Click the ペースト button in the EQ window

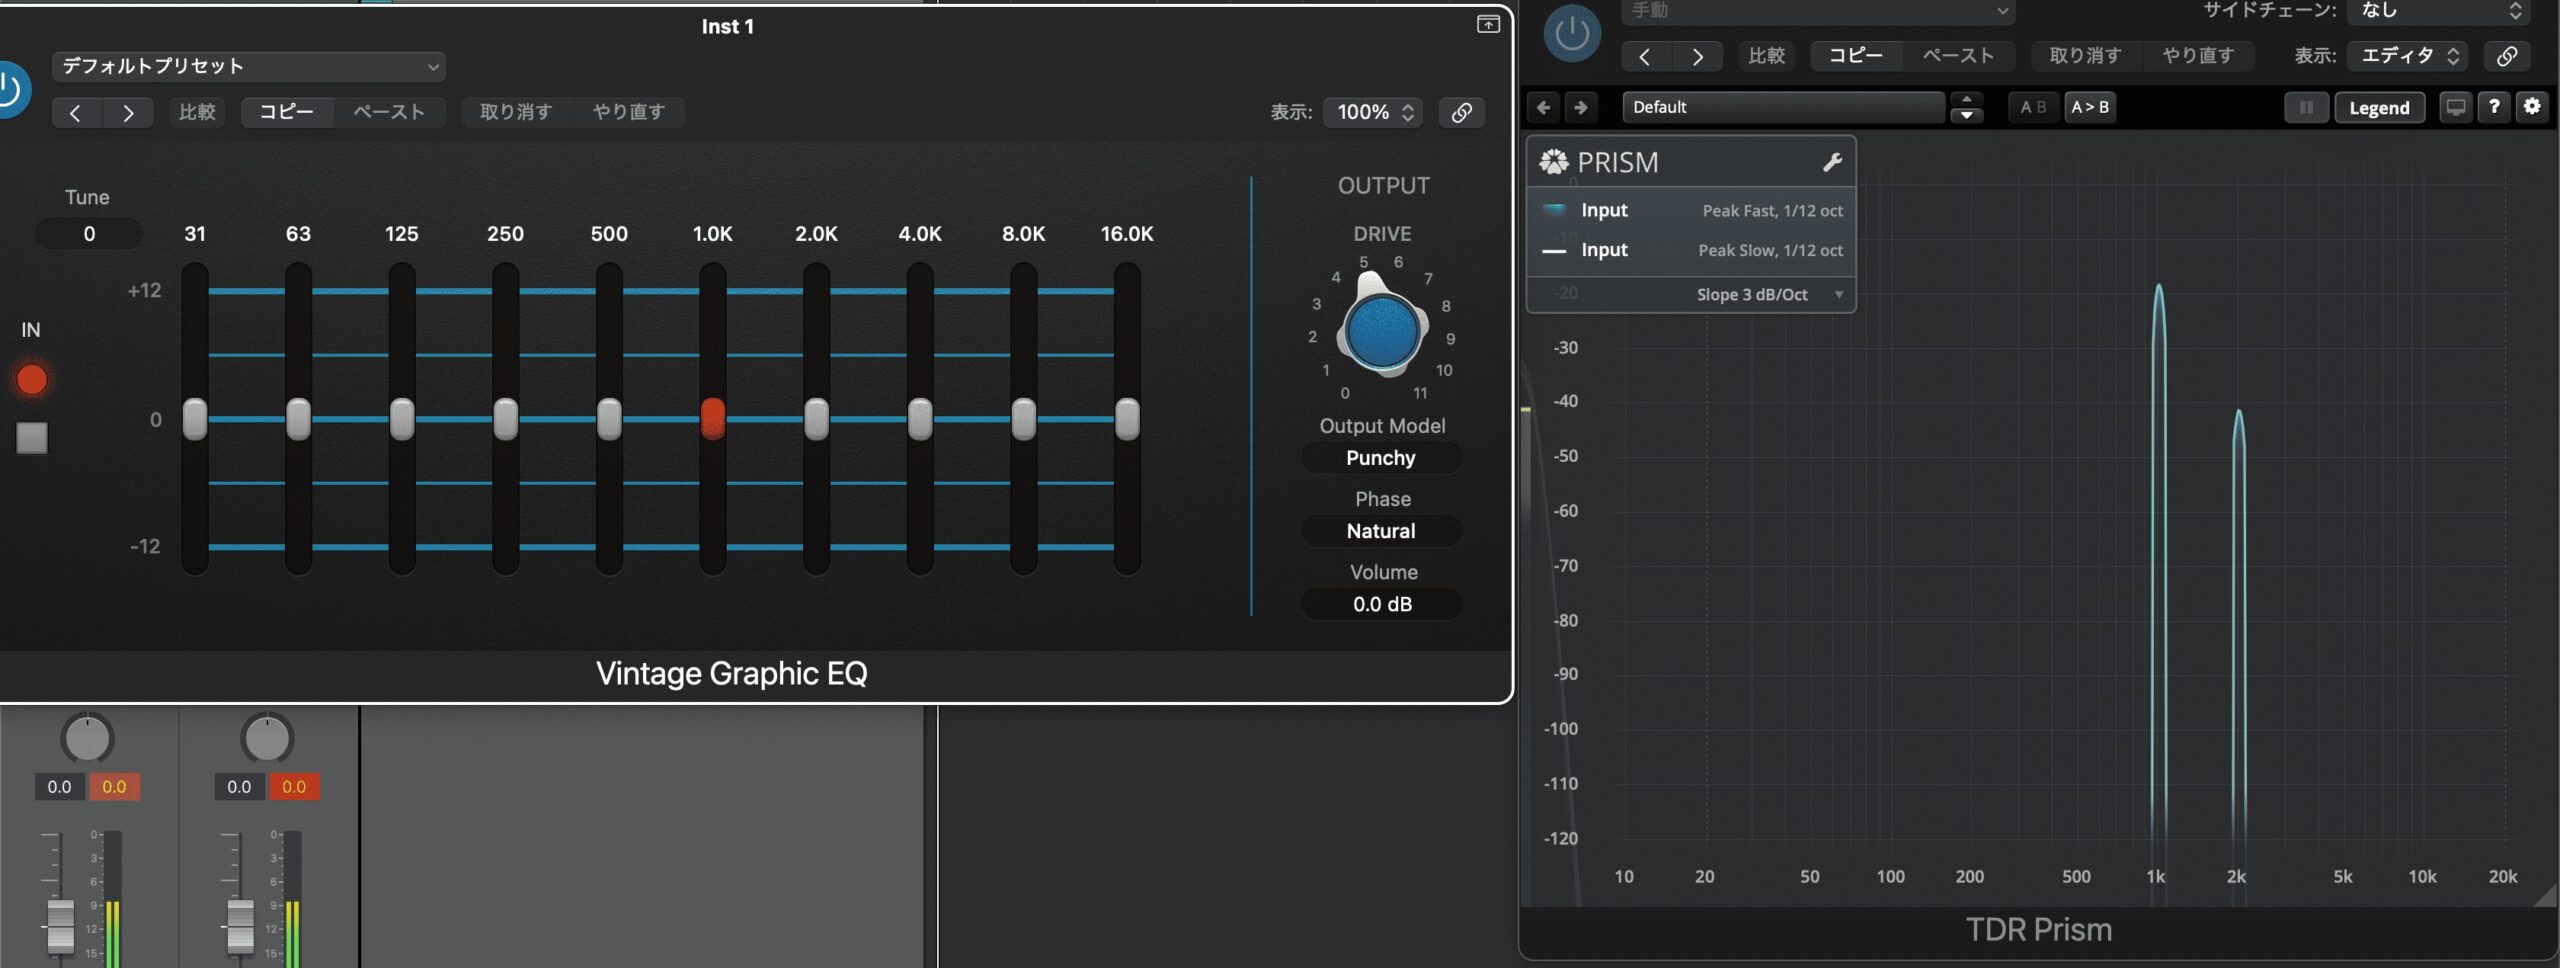tap(389, 112)
